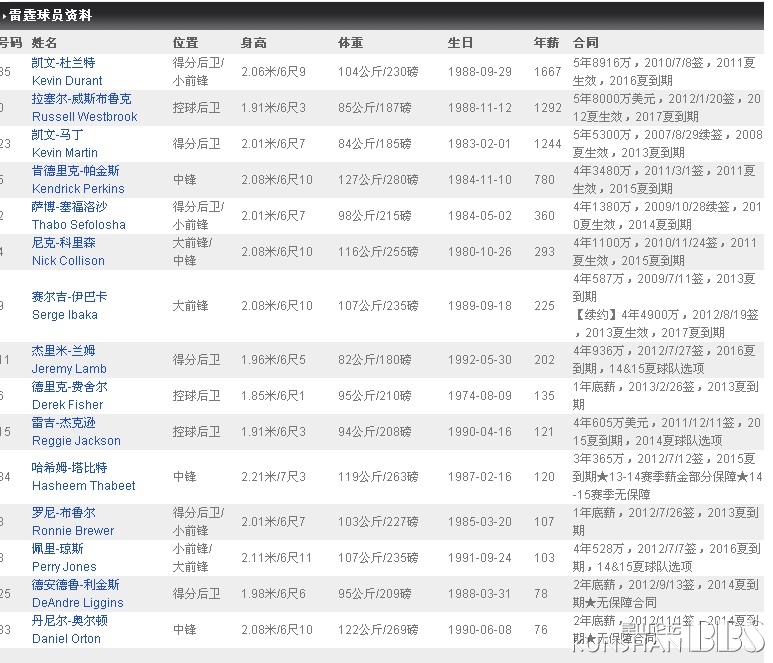Click Chinese name link 德里克-费舍尔

(x=69, y=386)
